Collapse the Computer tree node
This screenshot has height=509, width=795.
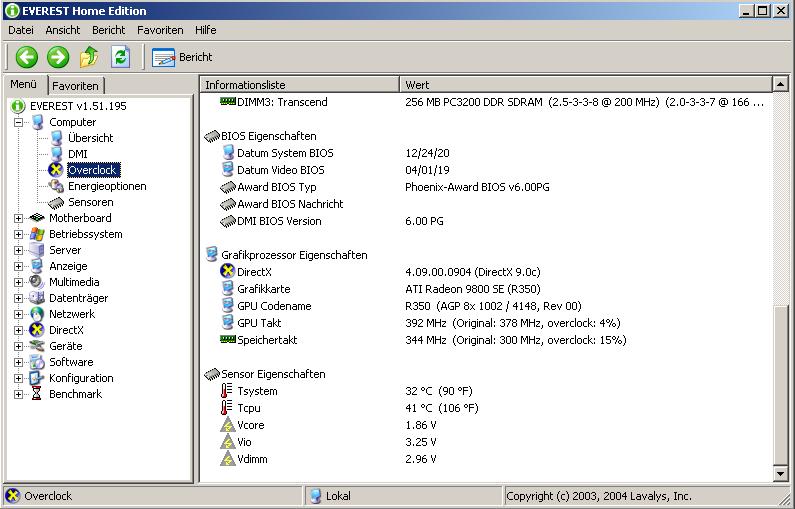[18, 122]
